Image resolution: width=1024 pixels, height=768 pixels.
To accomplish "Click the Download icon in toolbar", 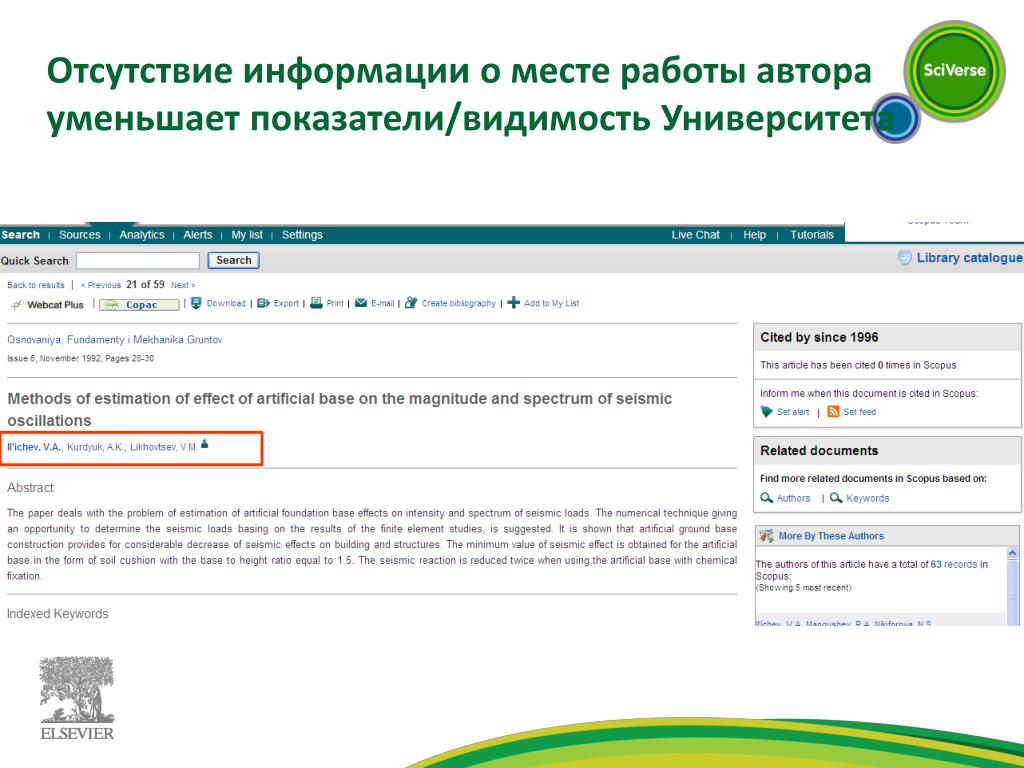I will click(x=196, y=303).
